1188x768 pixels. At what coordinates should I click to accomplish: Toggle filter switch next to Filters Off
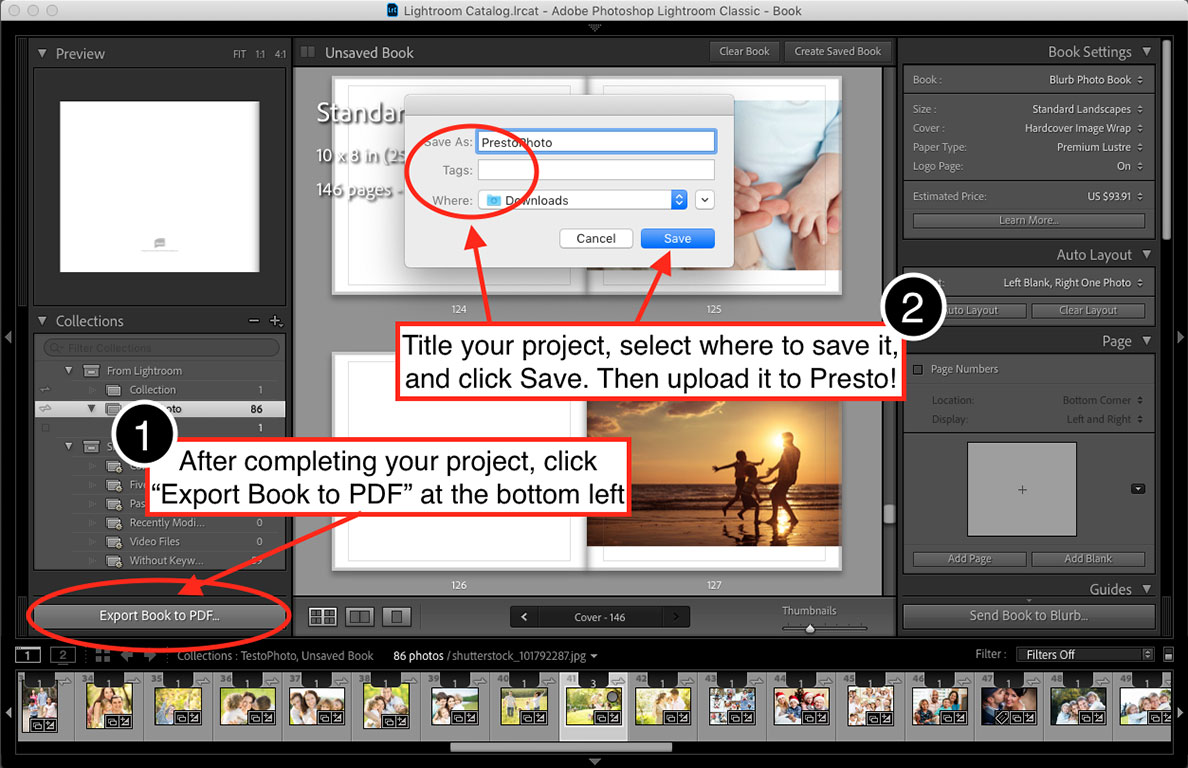point(1168,654)
